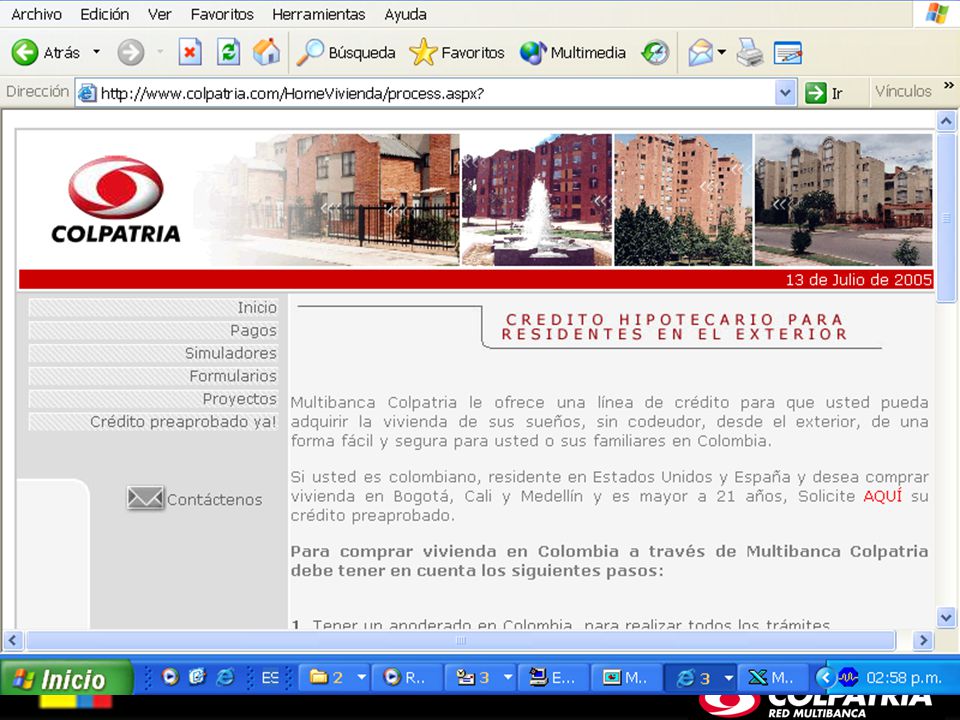Open the Ver menu
Image resolution: width=960 pixels, height=720 pixels.
159,14
